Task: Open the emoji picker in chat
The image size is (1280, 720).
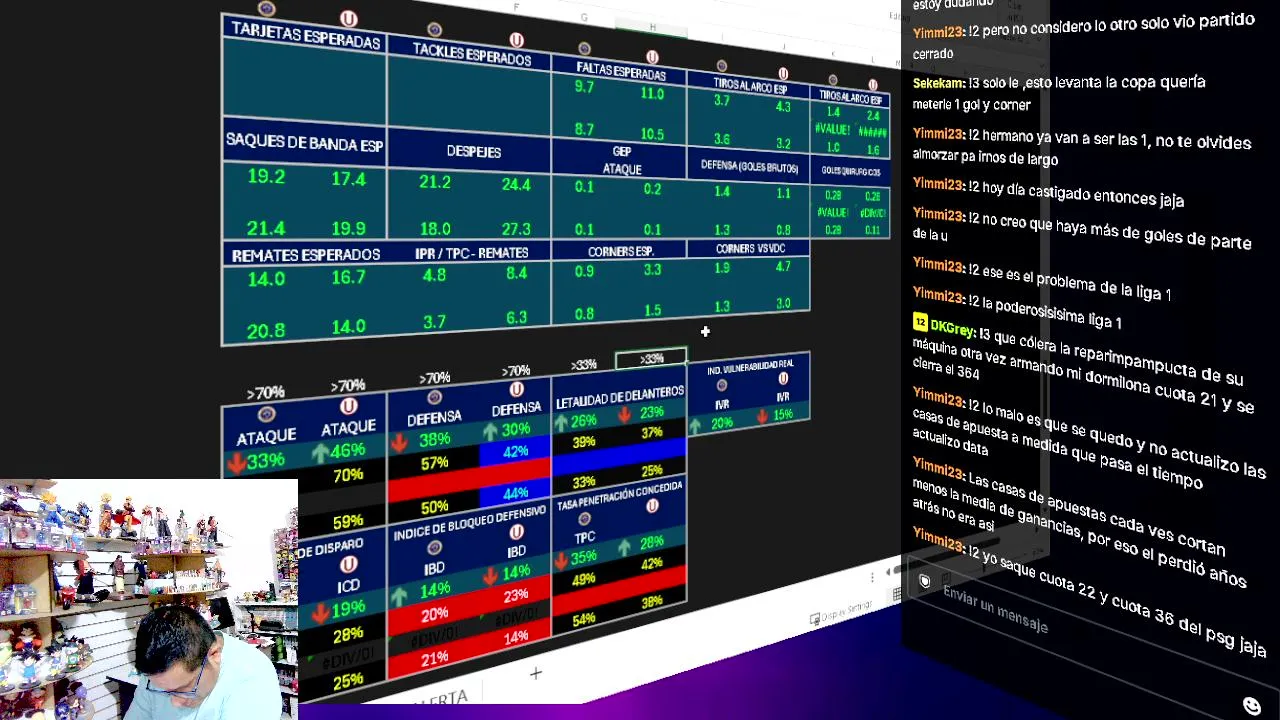Action: click(1251, 706)
